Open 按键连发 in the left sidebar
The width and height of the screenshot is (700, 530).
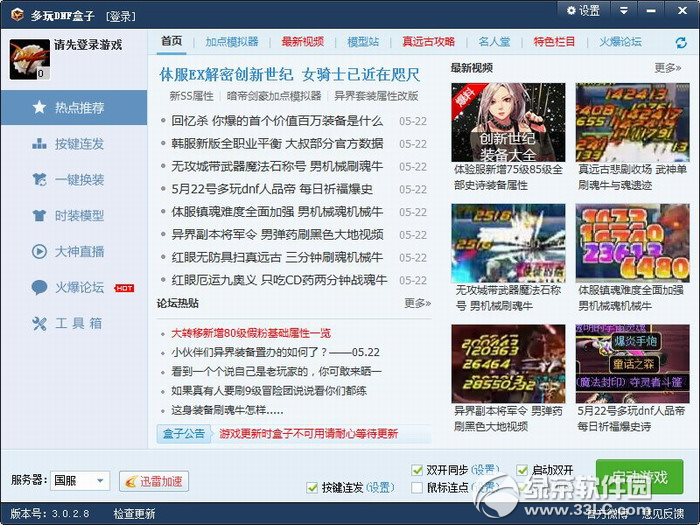39,143
